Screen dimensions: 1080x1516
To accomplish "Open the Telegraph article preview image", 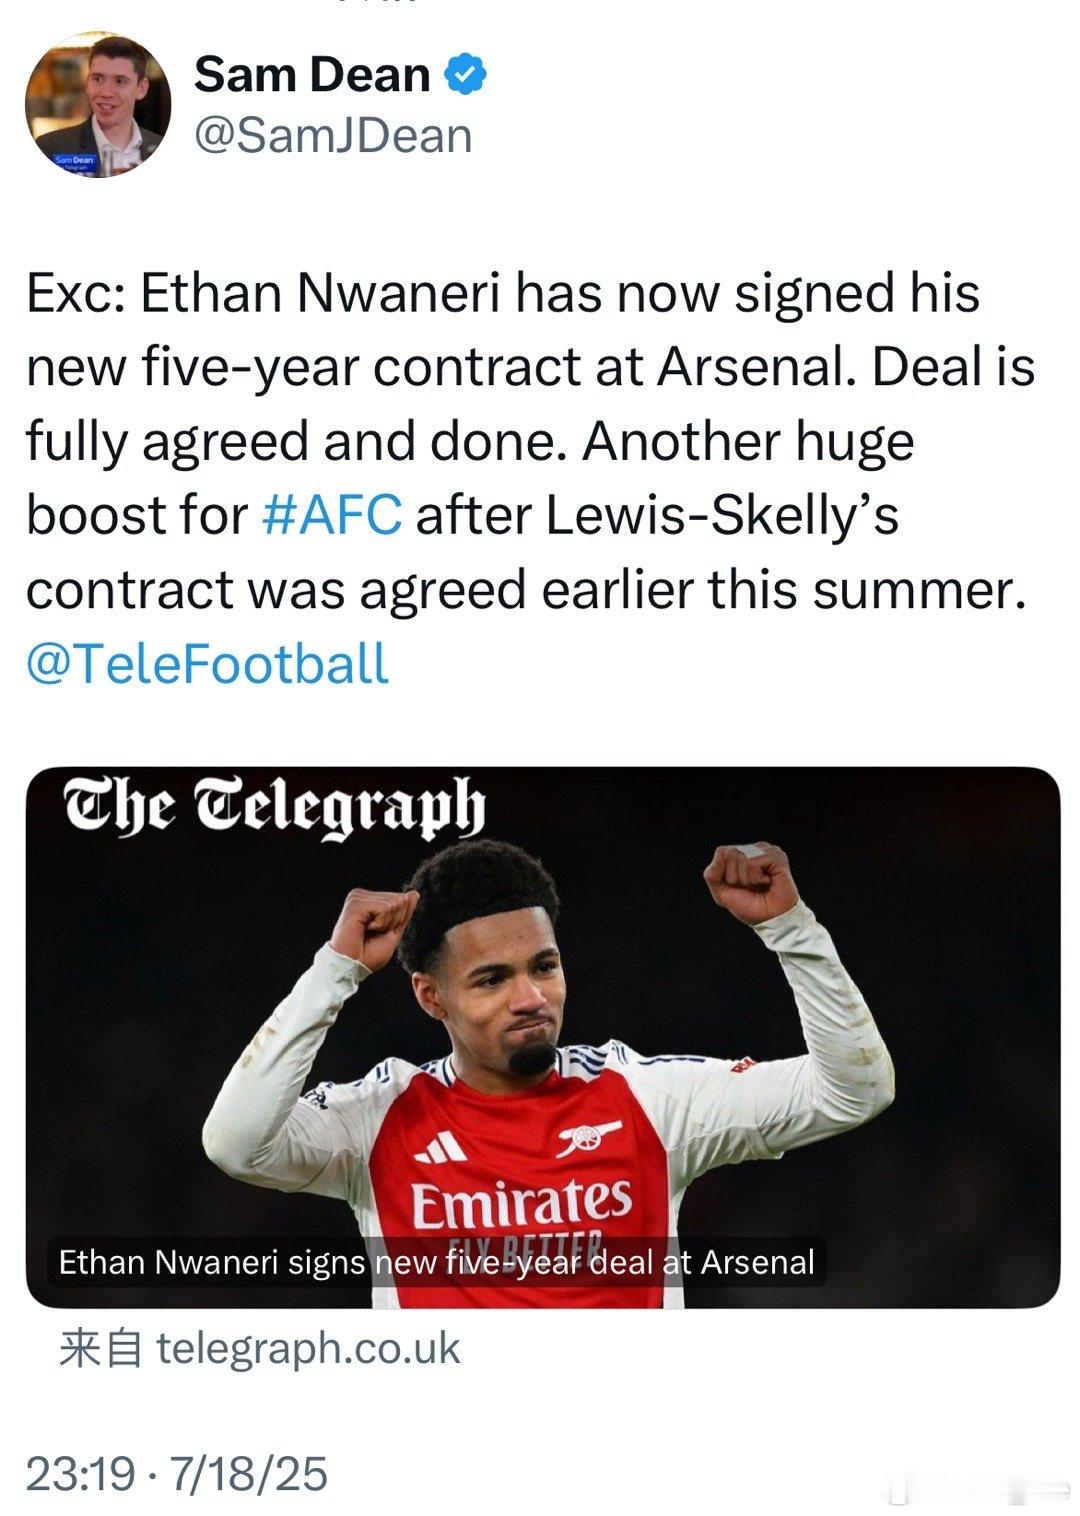I will point(542,1037).
